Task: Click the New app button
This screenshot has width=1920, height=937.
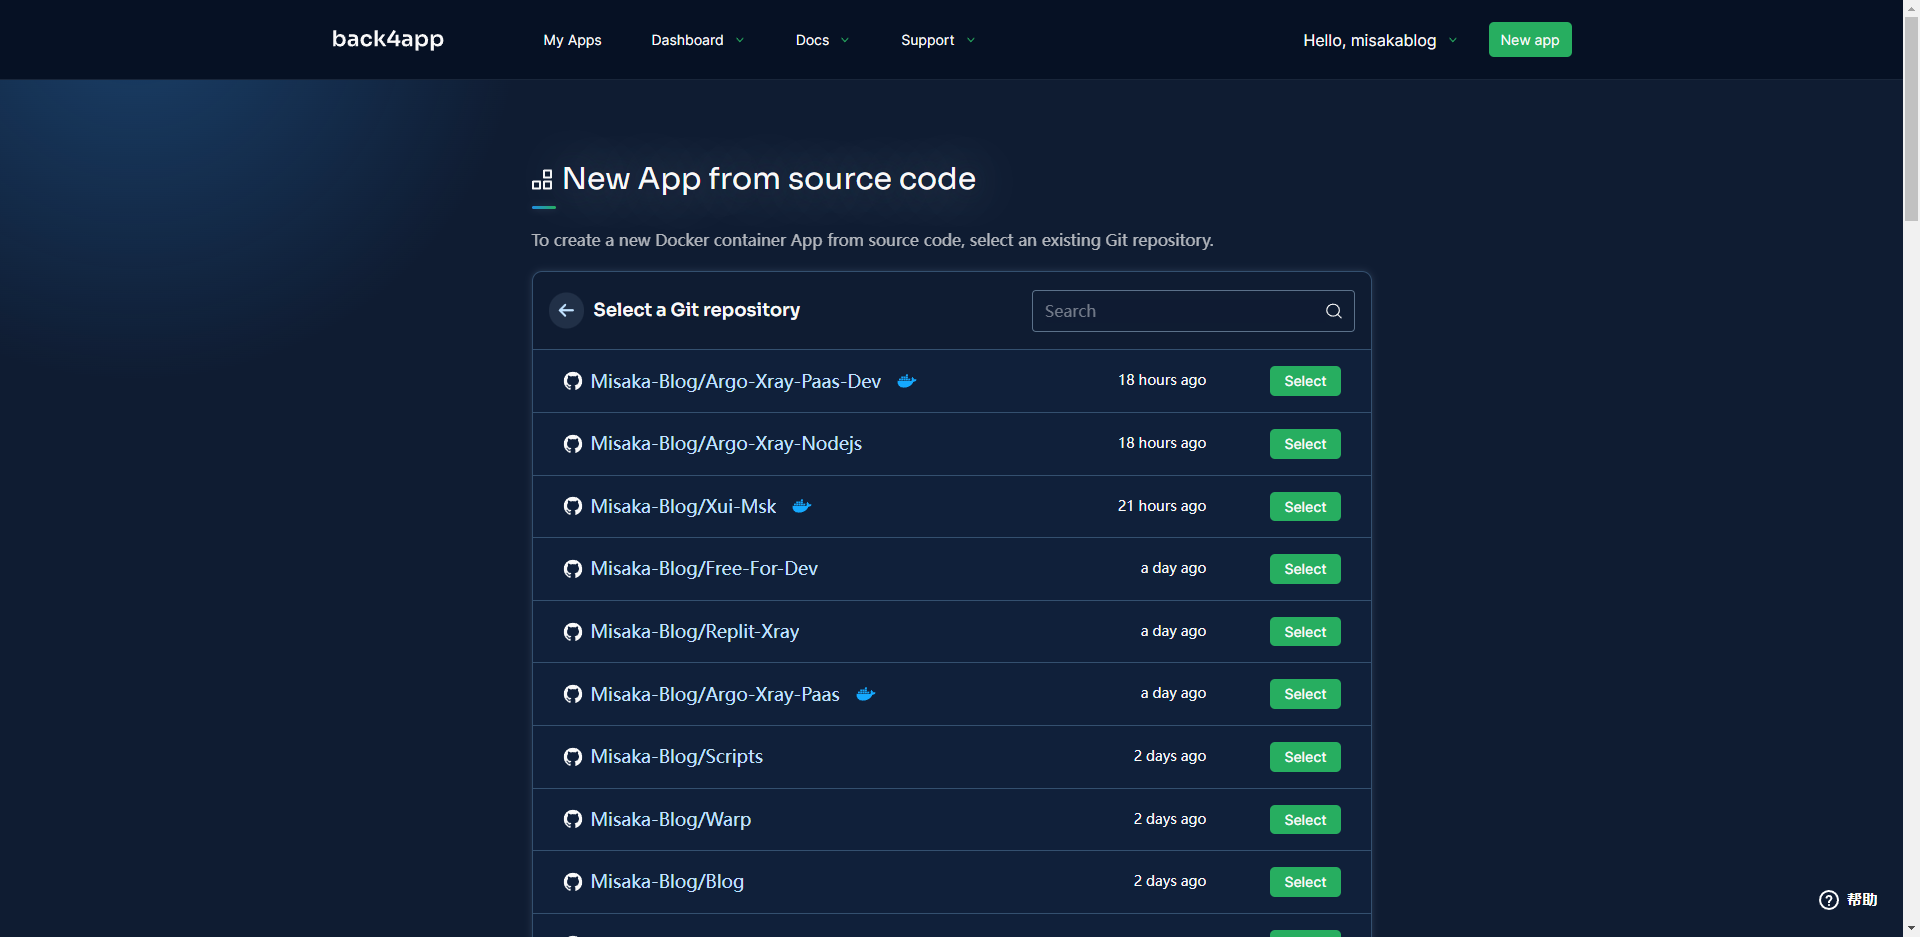Action: tap(1530, 40)
